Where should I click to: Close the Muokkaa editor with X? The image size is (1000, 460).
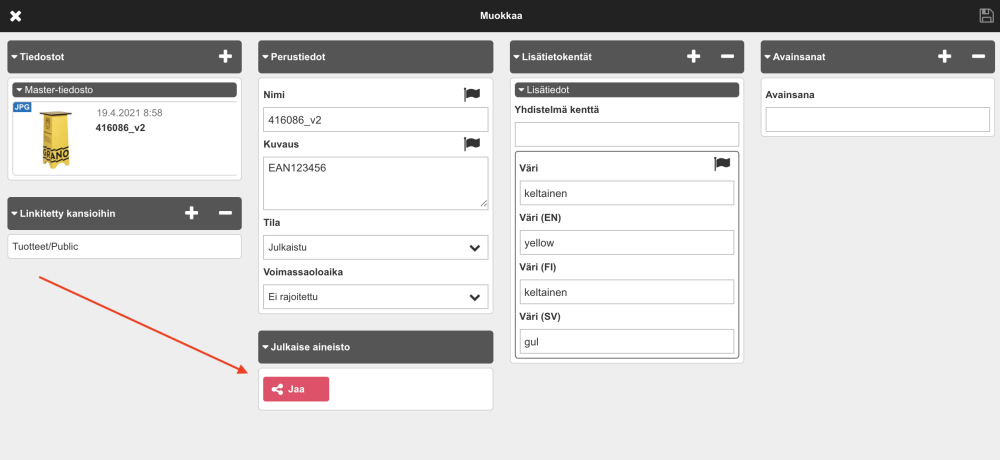coord(15,16)
